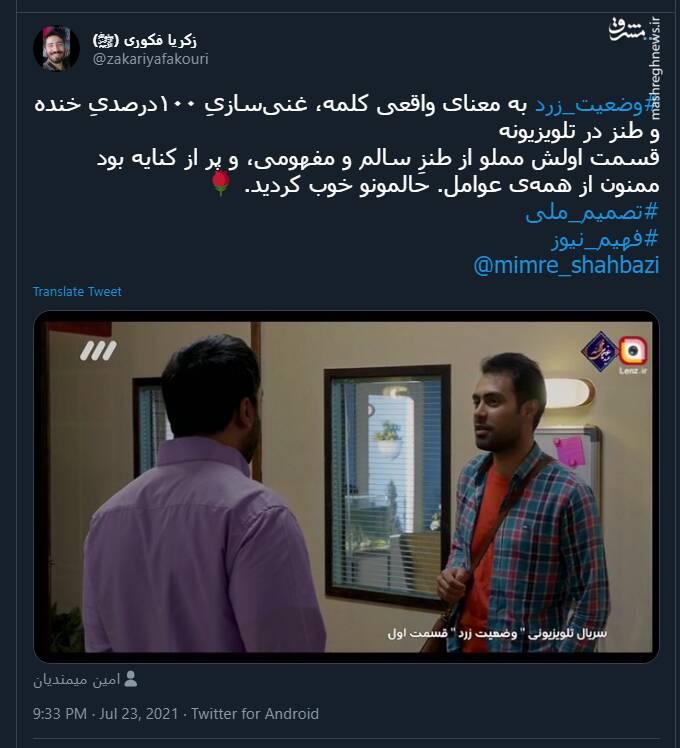This screenshot has width=680, height=748.
Task: Click the vertical mashreghnews.ir watermark text
Action: point(655,68)
